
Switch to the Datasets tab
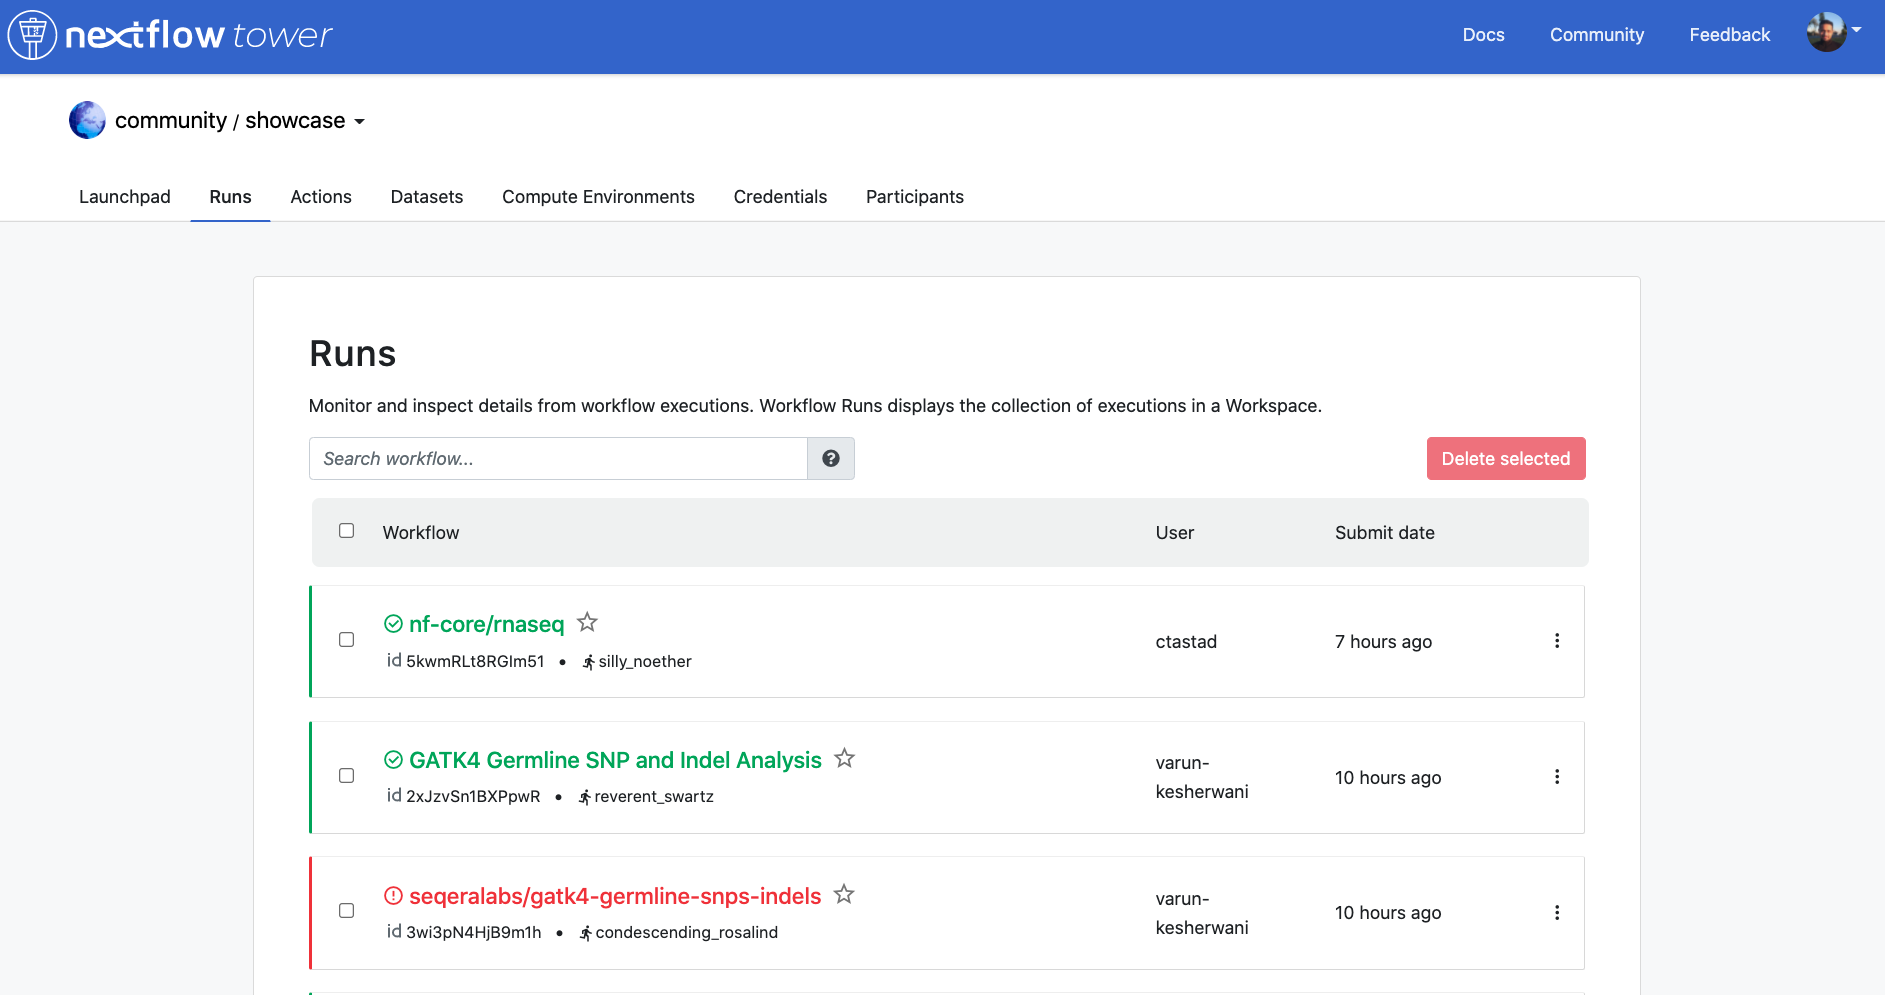427,197
